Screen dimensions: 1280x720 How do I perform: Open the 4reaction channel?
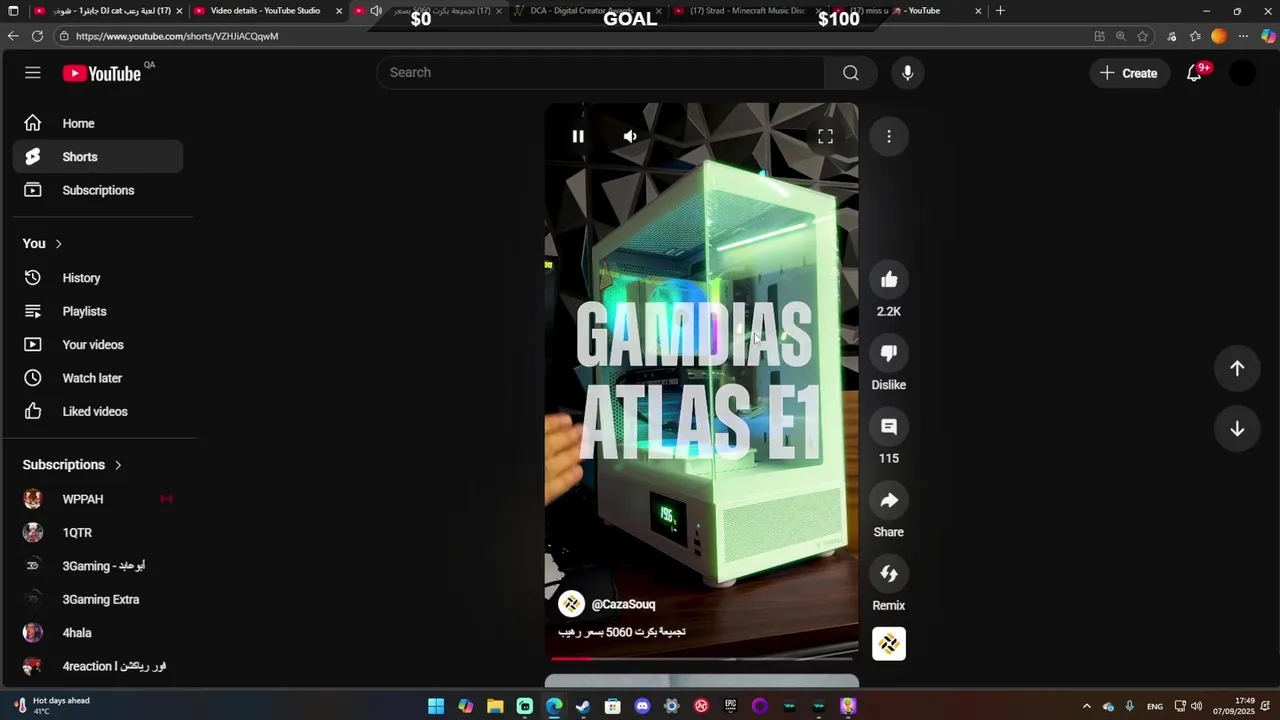pyautogui.click(x=98, y=666)
